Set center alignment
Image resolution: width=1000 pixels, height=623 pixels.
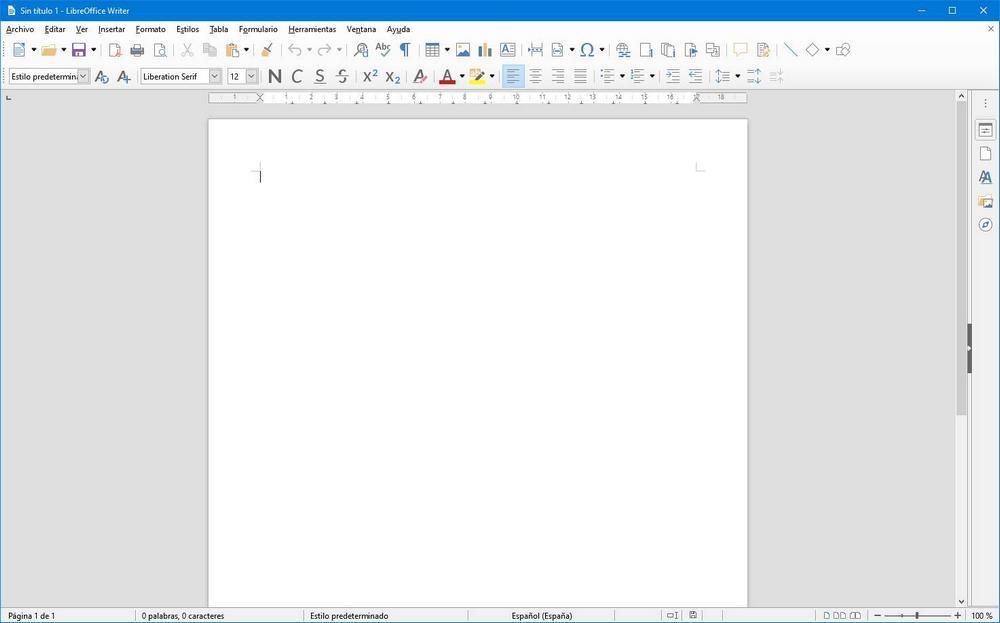pyautogui.click(x=536, y=77)
